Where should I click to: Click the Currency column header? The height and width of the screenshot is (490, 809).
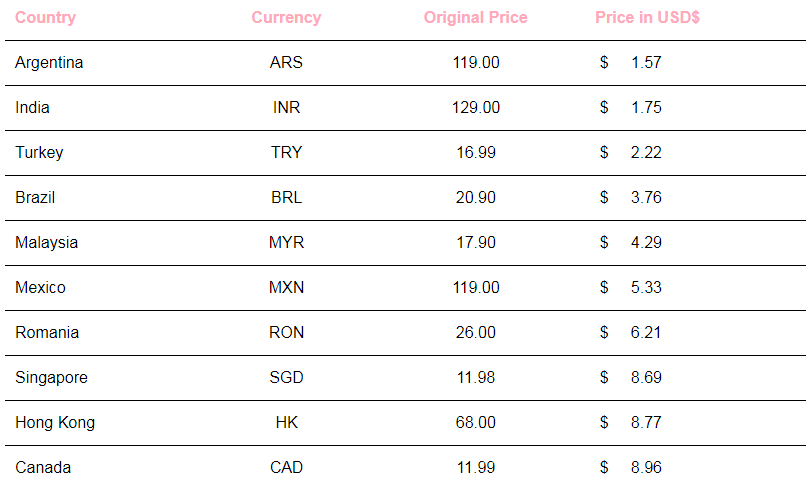286,18
